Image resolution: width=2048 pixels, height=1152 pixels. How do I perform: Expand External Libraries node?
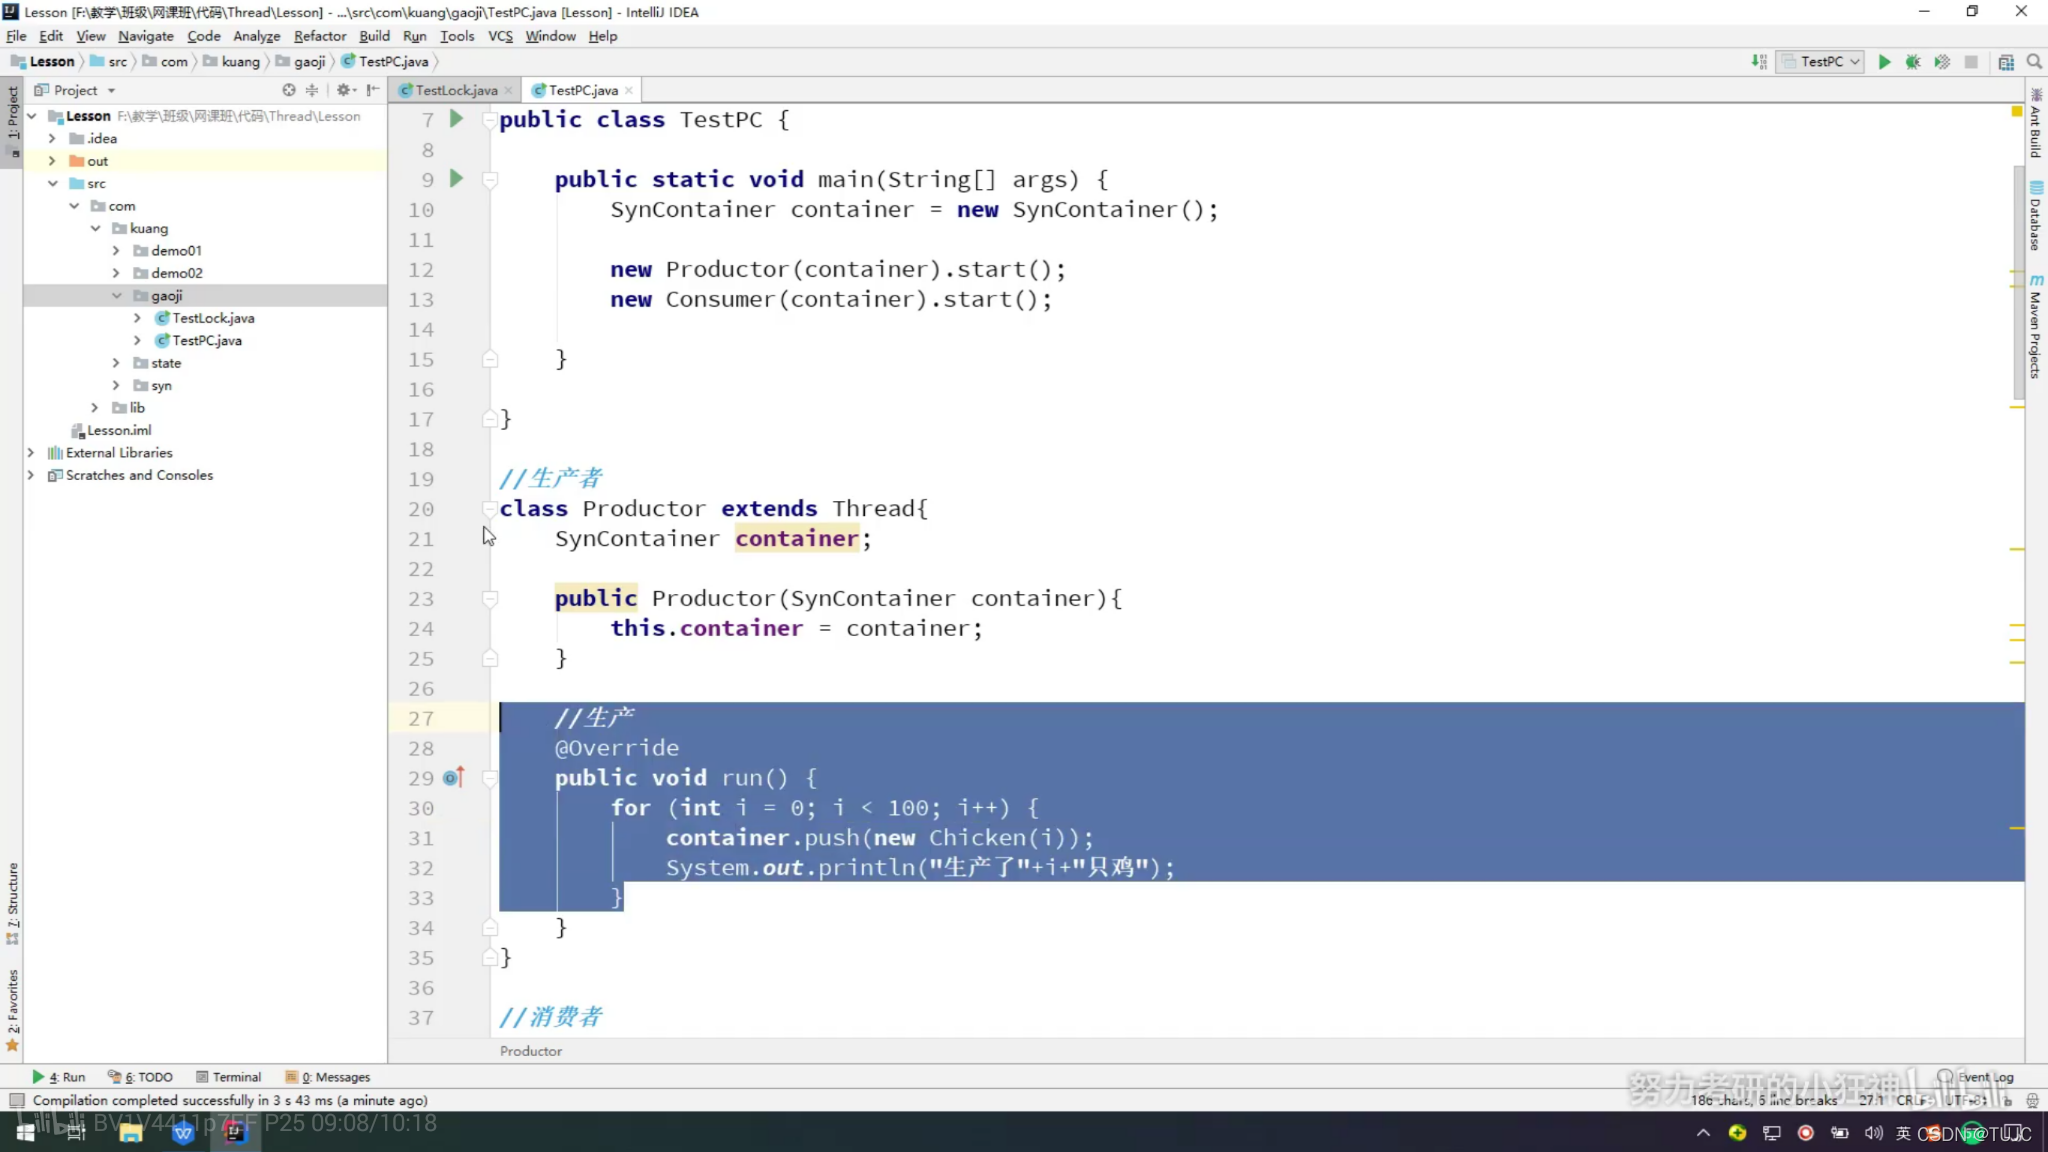[x=31, y=452]
